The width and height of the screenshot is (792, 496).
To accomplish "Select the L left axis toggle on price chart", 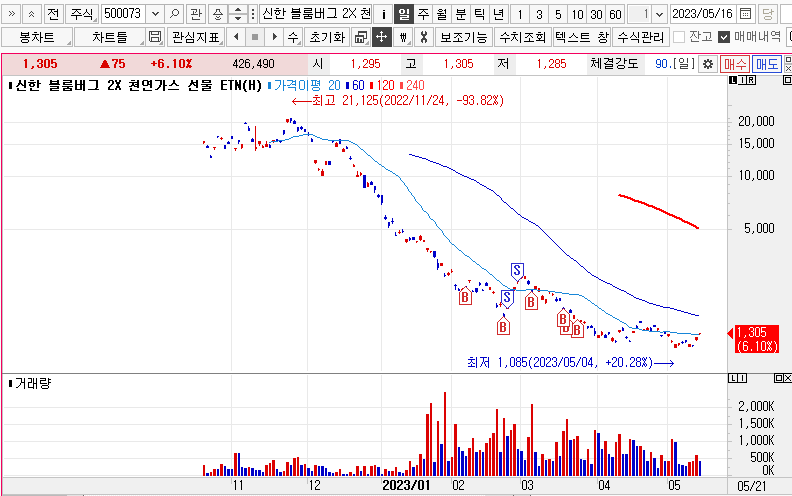I will 733,80.
